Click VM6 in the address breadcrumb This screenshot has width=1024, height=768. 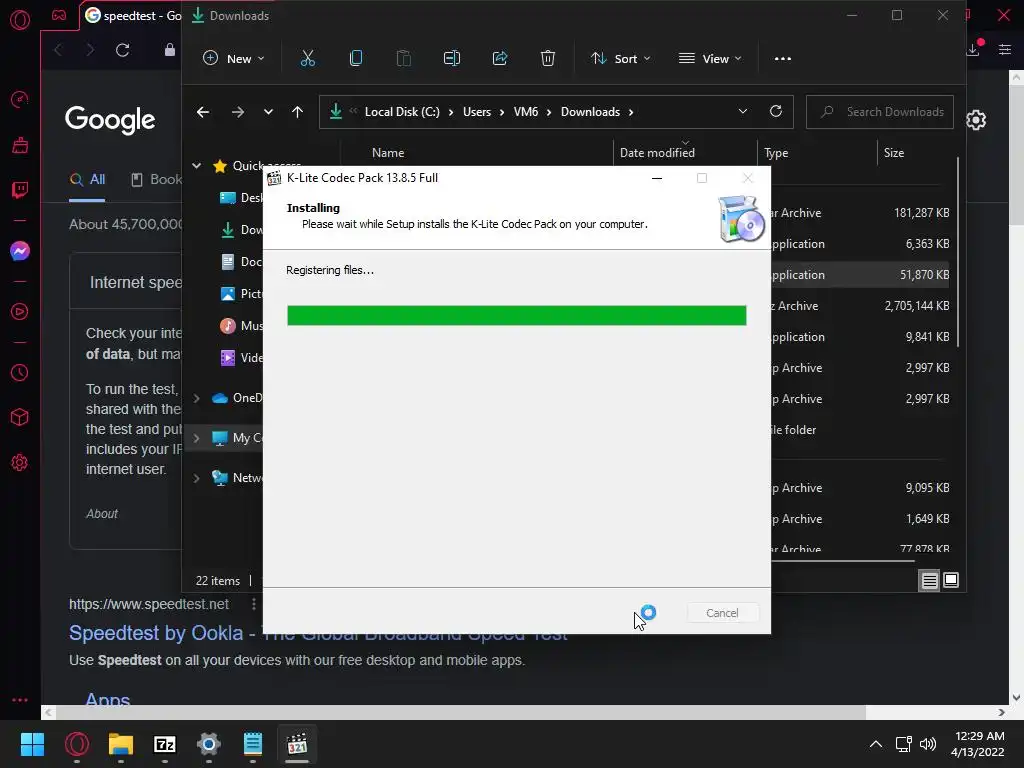(526, 112)
